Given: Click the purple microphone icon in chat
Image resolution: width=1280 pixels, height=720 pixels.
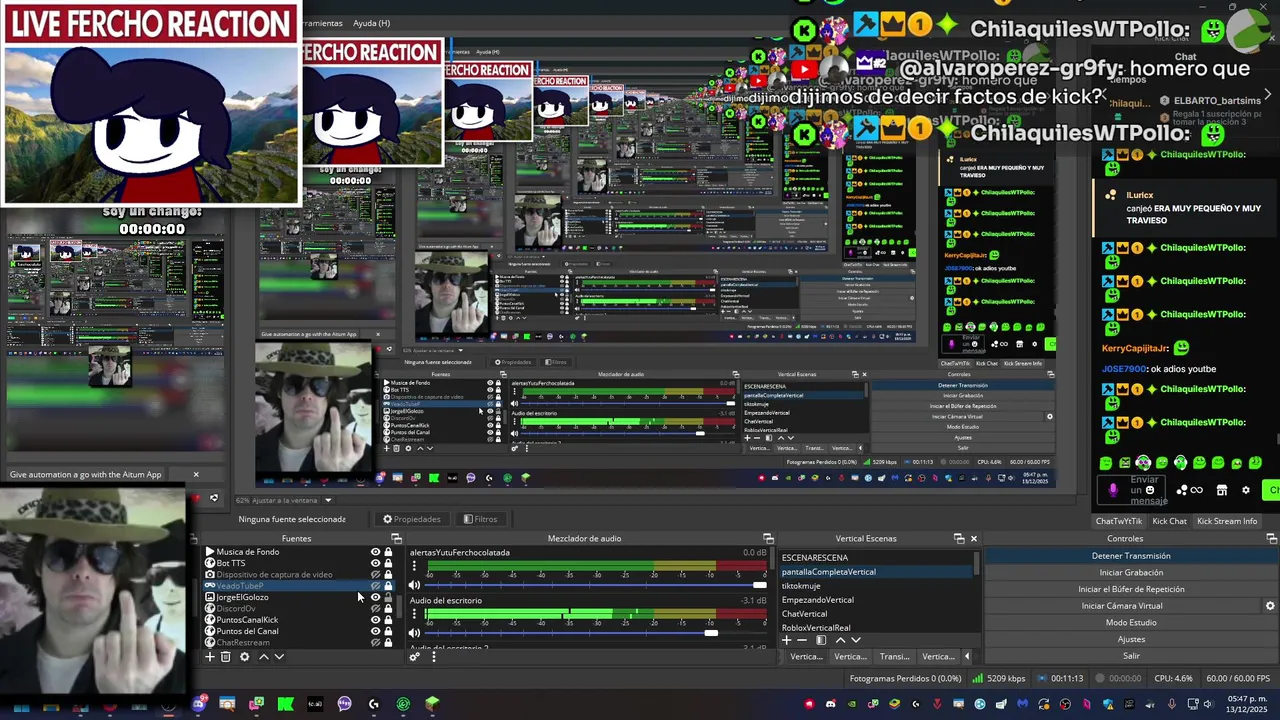Looking at the screenshot, I should pos(1112,490).
